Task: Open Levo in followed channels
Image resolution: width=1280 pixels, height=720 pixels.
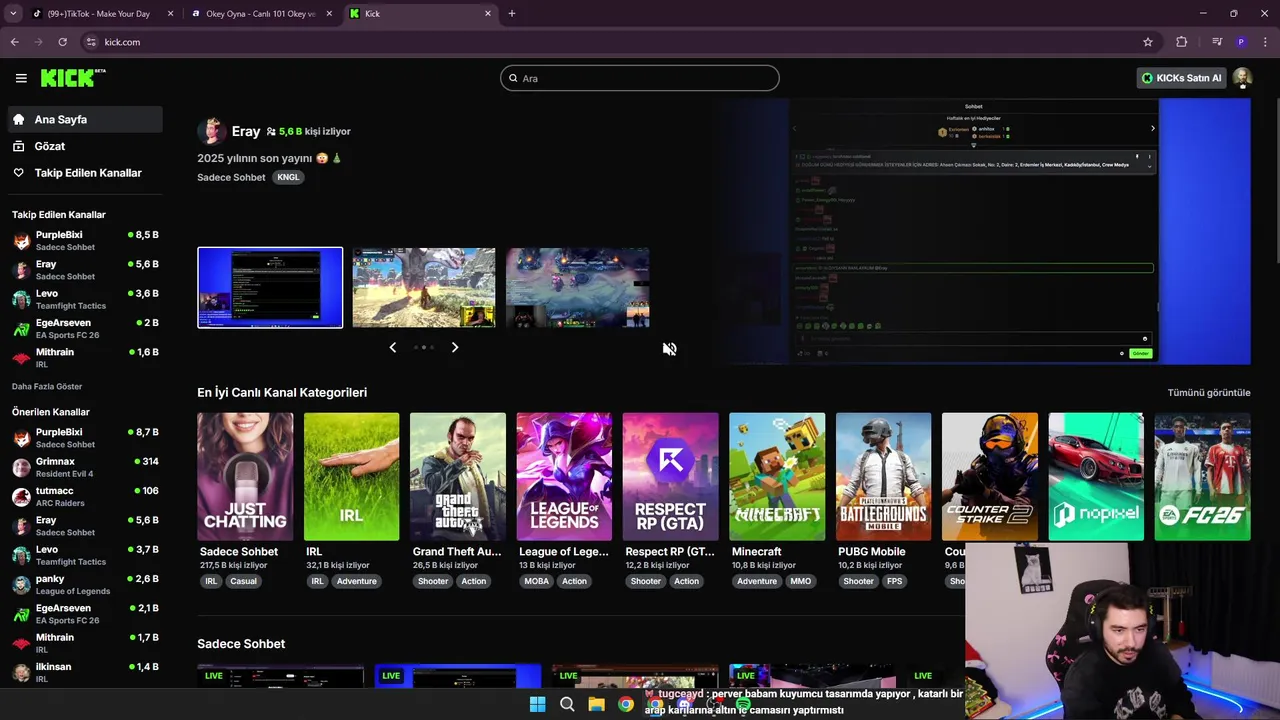Action: tap(85, 299)
